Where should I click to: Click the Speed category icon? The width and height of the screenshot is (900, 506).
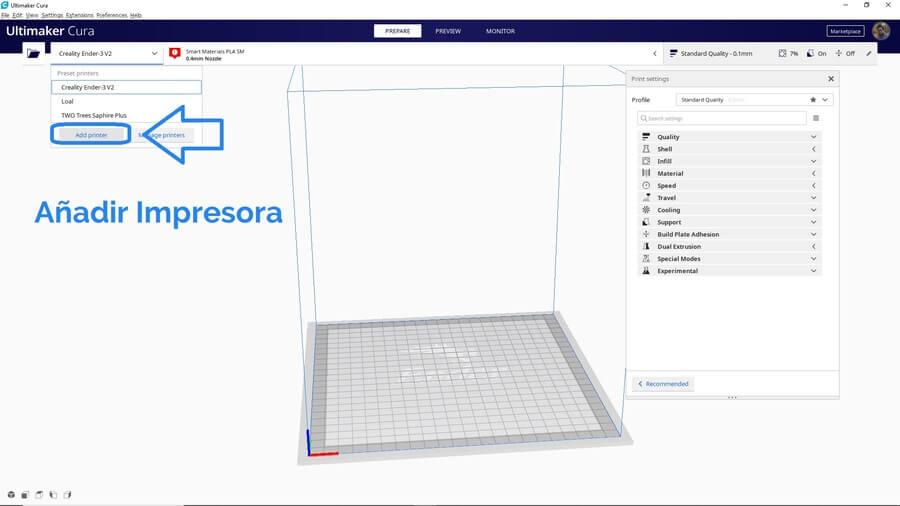click(646, 185)
